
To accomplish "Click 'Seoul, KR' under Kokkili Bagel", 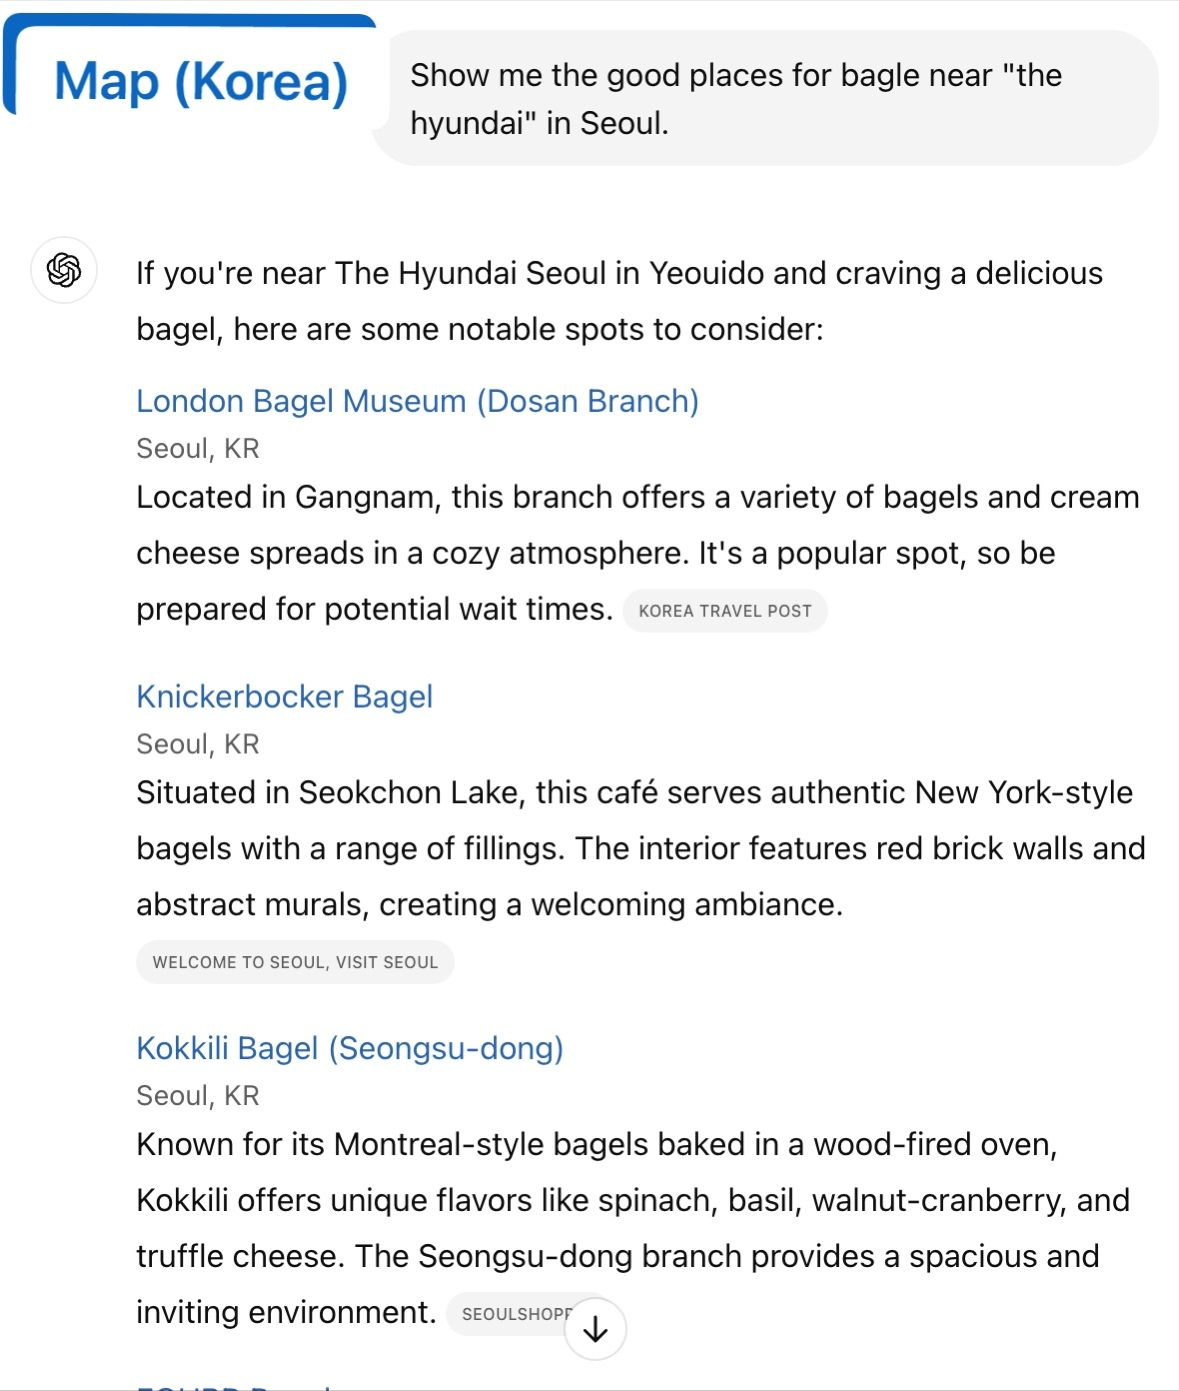I will coord(198,1096).
